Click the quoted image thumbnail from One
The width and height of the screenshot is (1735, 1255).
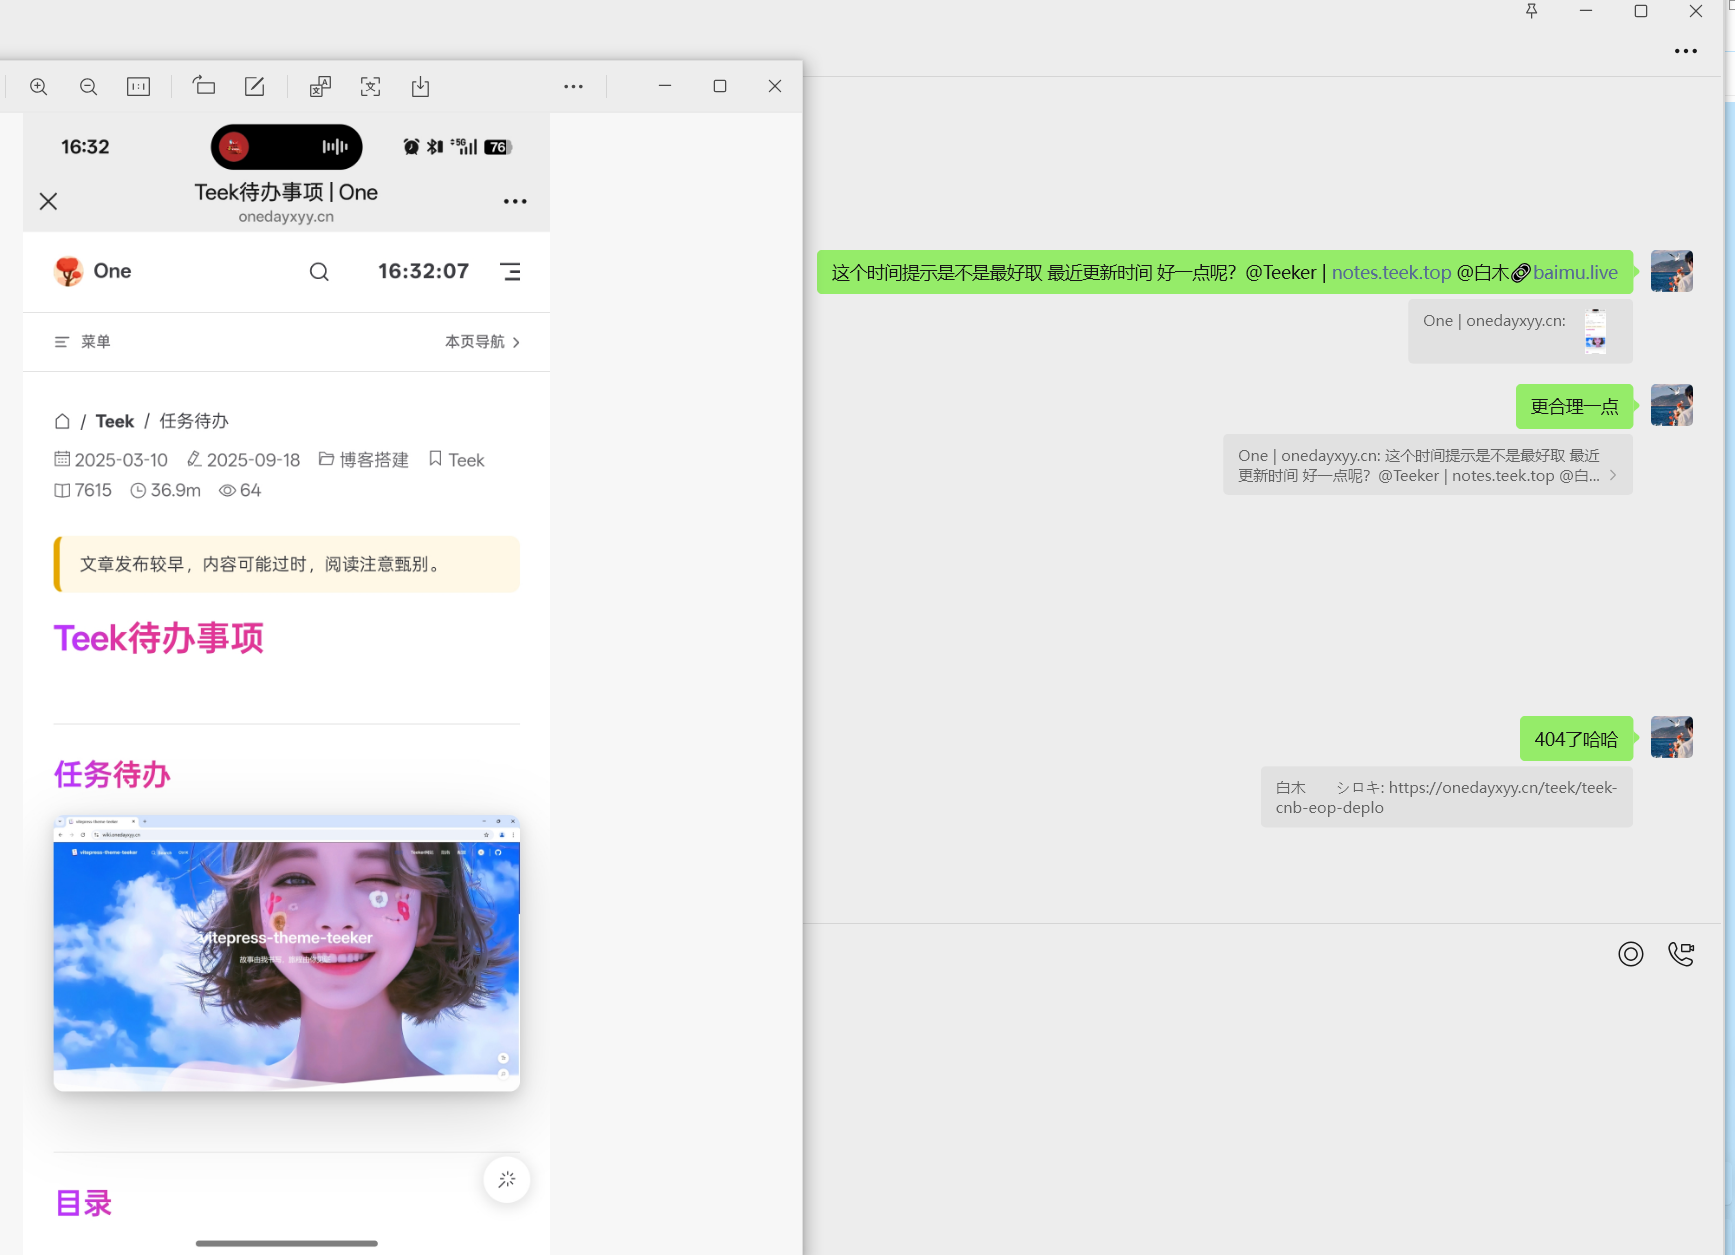point(1595,331)
